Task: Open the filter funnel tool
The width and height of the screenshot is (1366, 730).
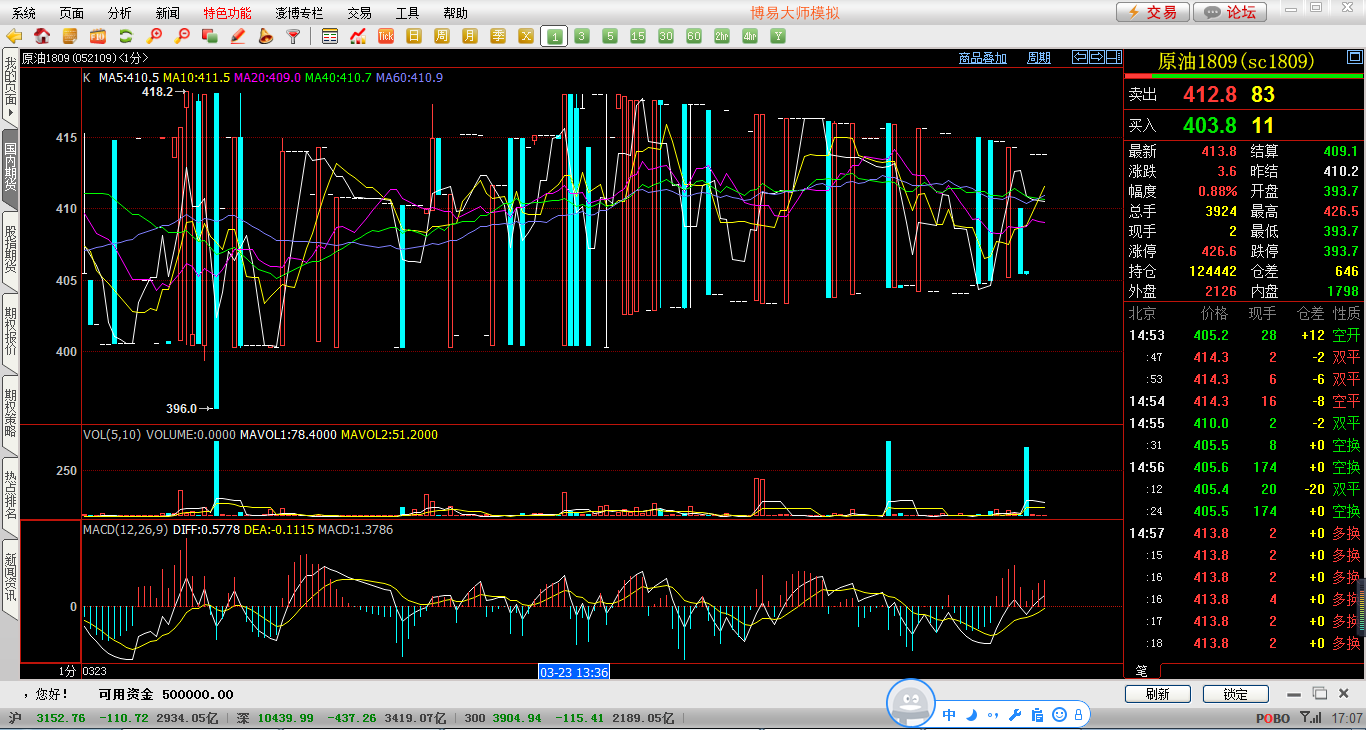Action: click(294, 36)
